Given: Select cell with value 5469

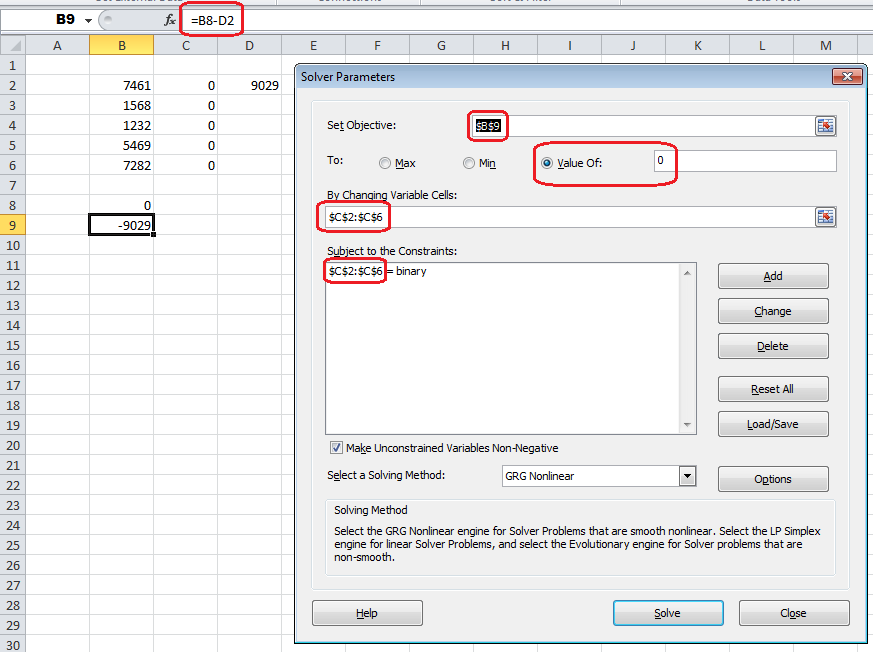Looking at the screenshot, I should [x=121, y=146].
